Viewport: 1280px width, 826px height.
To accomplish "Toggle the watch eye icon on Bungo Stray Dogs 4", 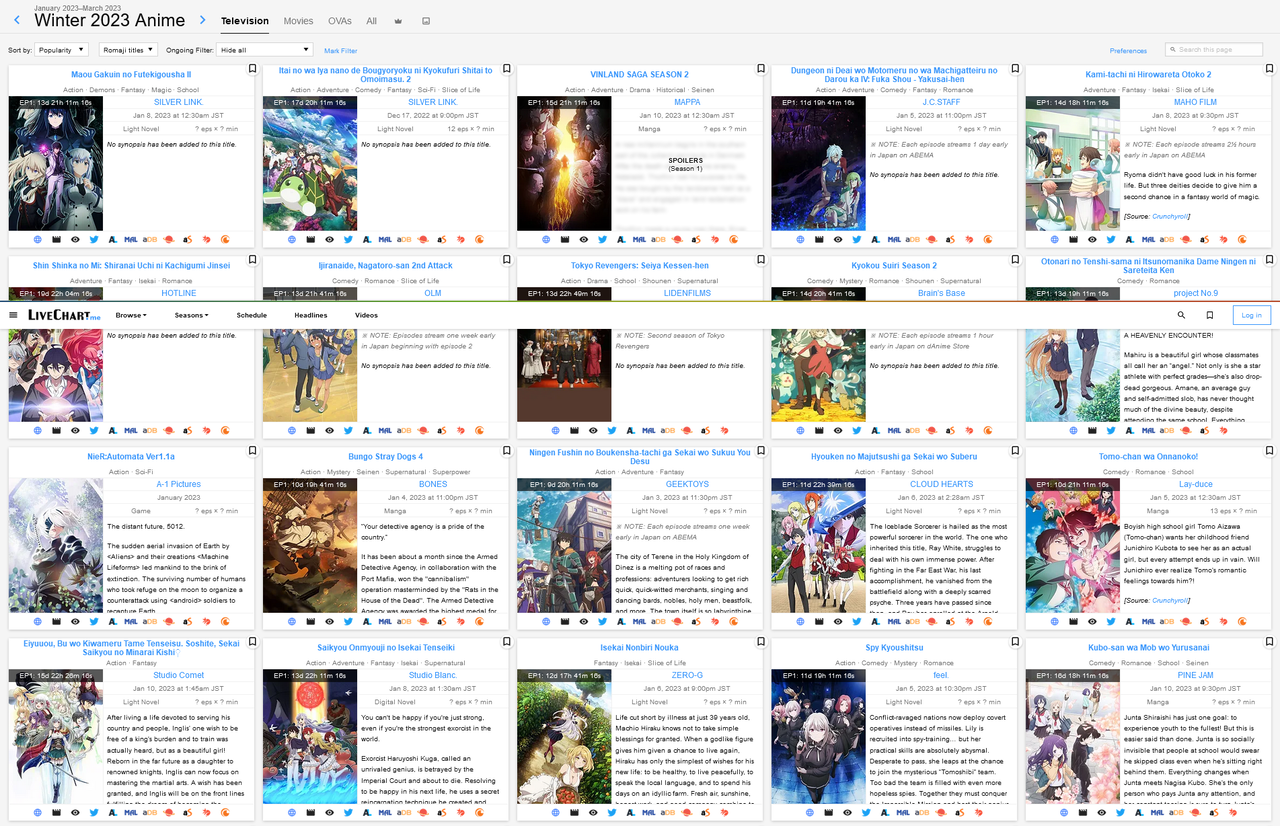I will (x=329, y=621).
